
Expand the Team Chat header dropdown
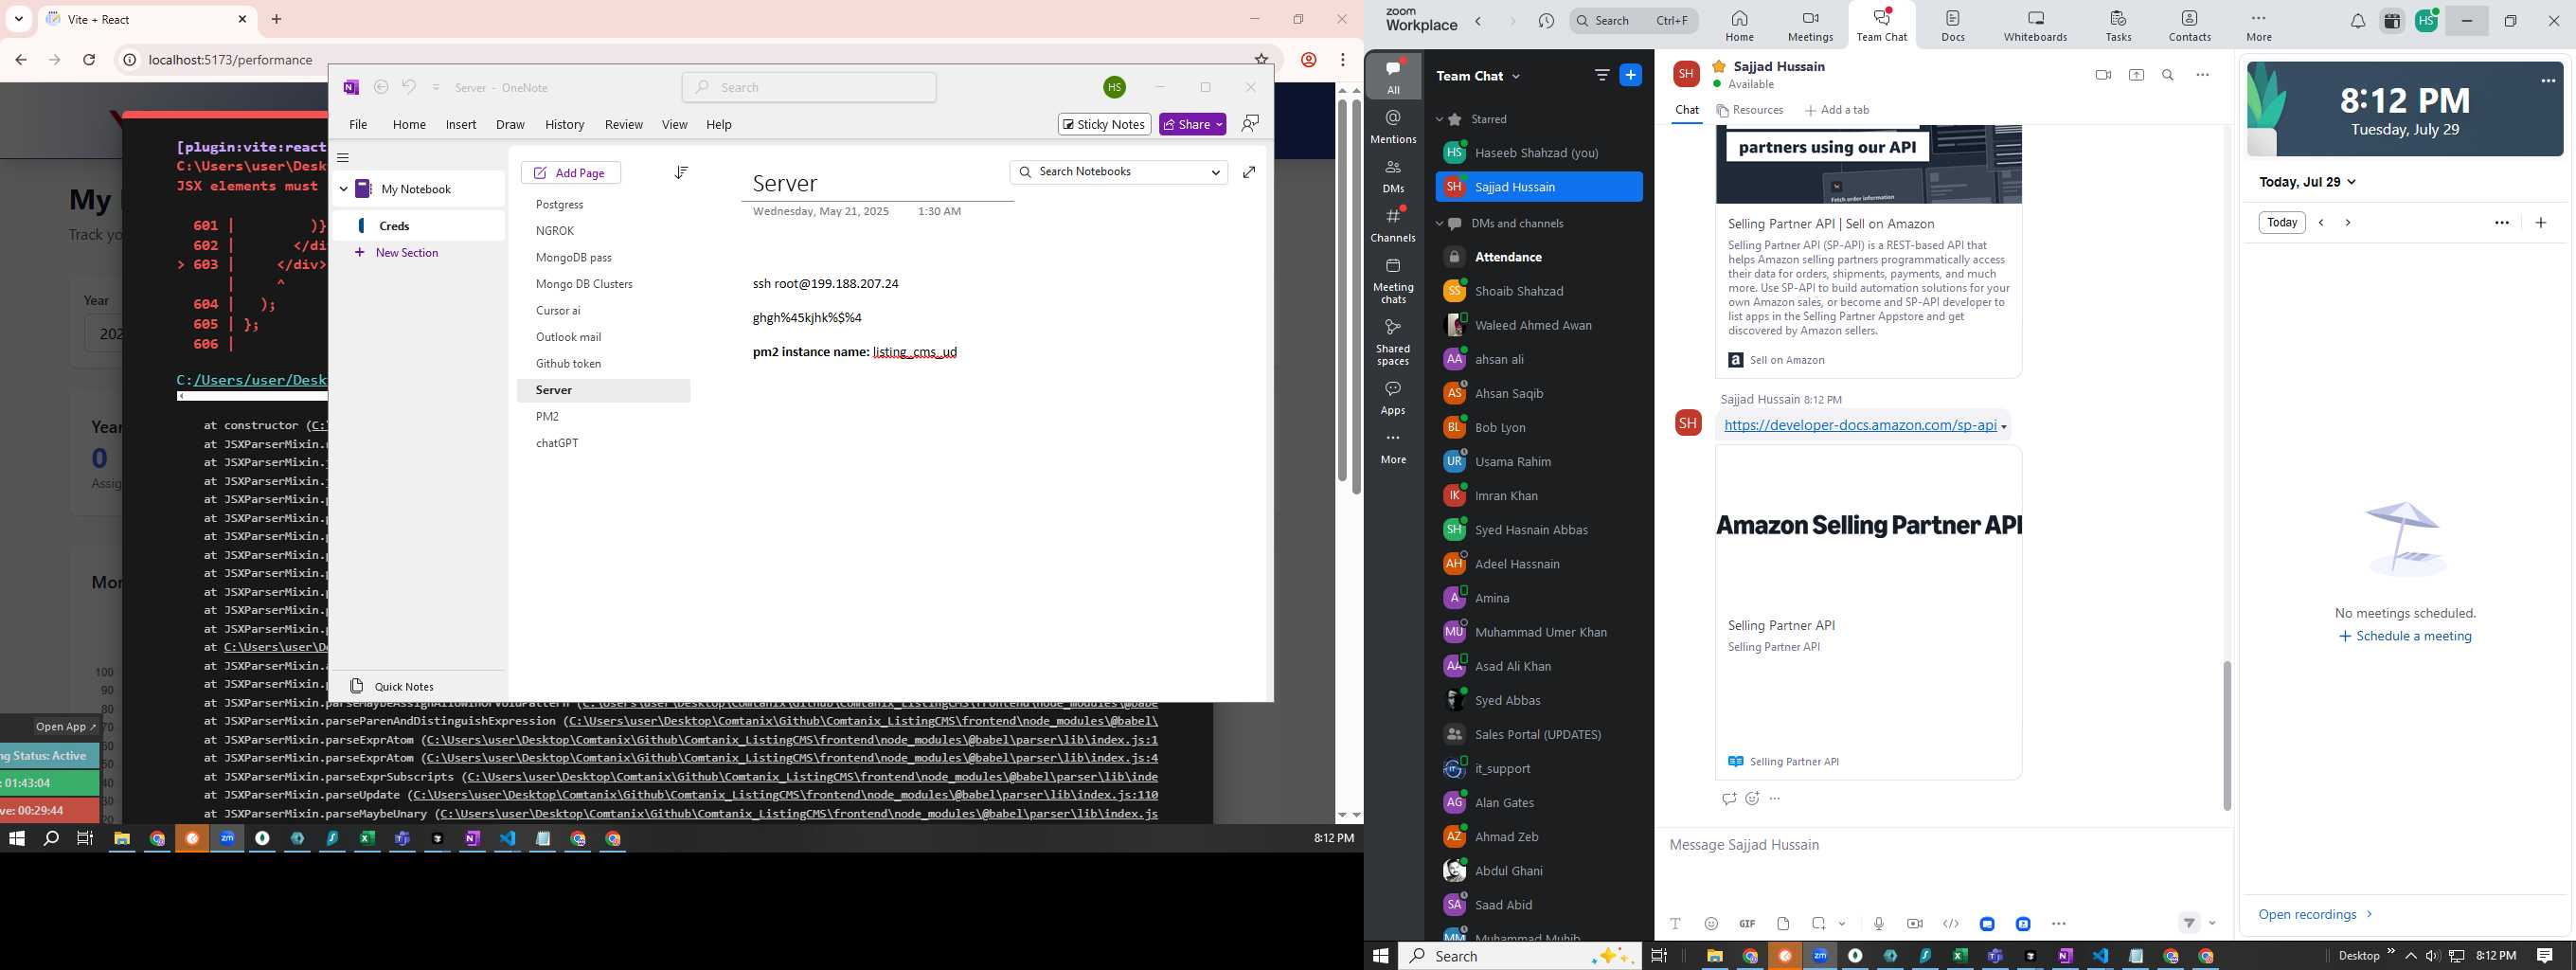(1516, 76)
